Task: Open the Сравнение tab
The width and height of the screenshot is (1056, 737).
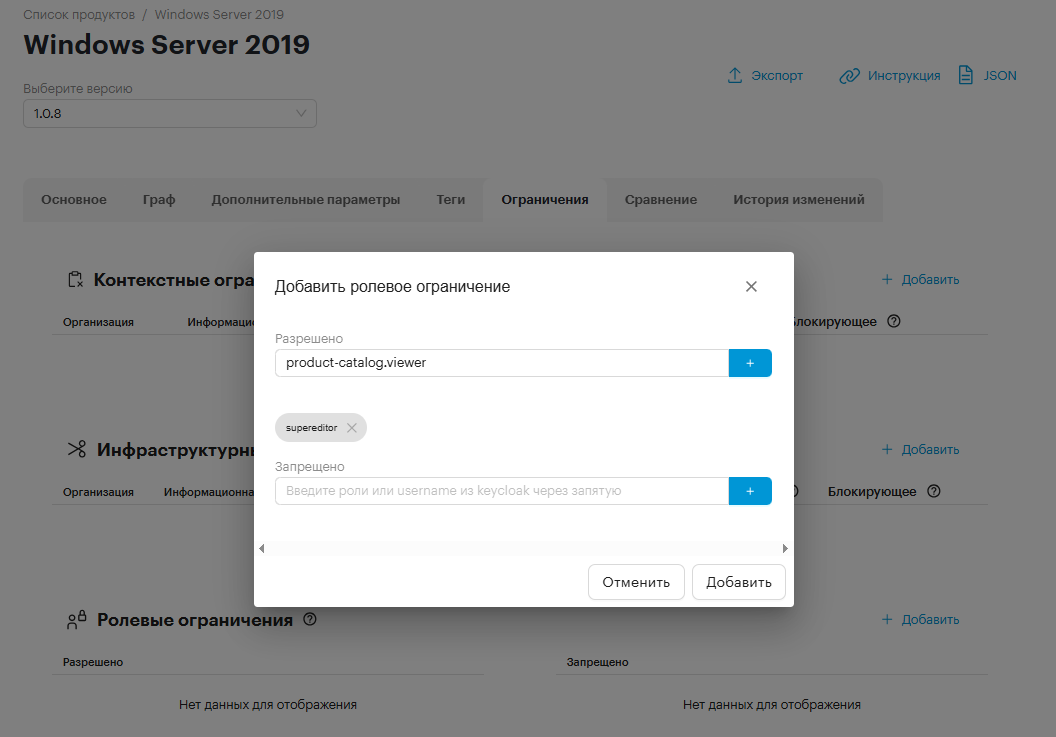Action: (x=661, y=199)
